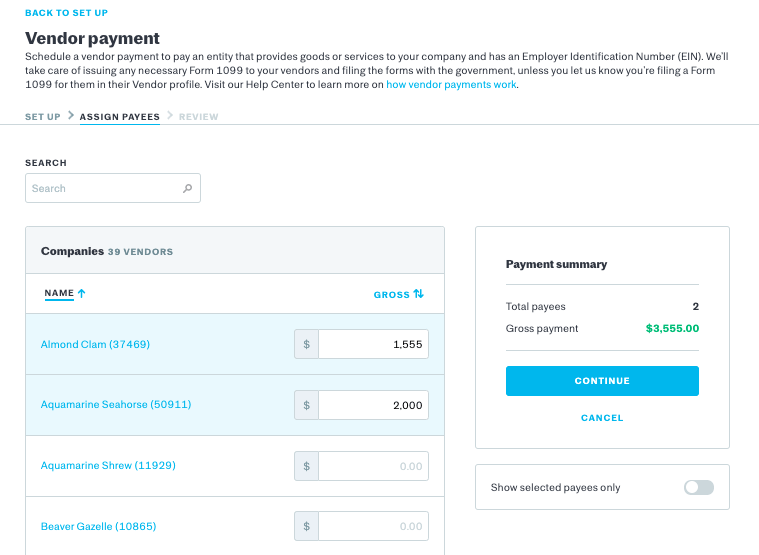This screenshot has width=759, height=555.
Task: Go Back to Set Up link
Action: click(x=66, y=13)
